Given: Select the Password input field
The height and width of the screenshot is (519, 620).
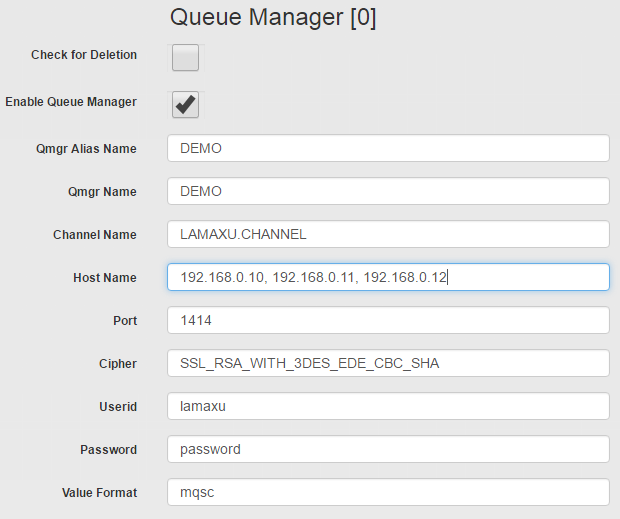Looking at the screenshot, I should pyautogui.click(x=388, y=449).
